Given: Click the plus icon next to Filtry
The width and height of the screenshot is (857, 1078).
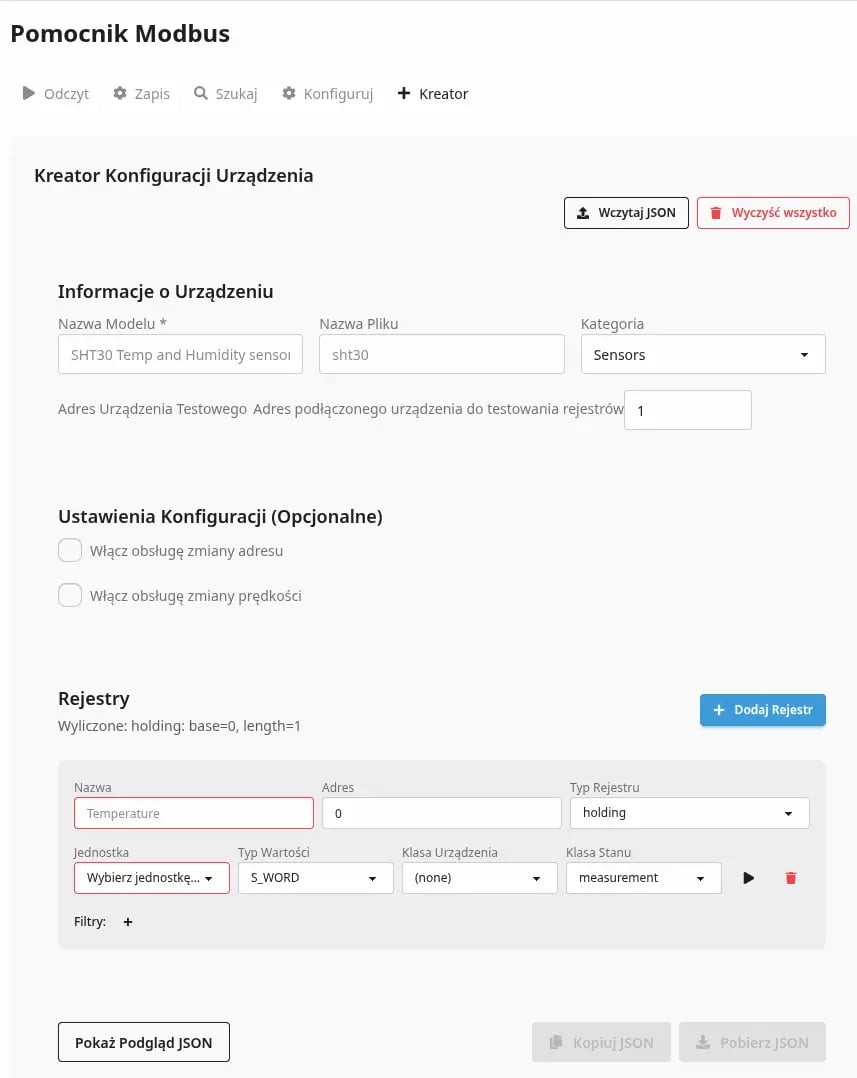Looking at the screenshot, I should pyautogui.click(x=128, y=922).
